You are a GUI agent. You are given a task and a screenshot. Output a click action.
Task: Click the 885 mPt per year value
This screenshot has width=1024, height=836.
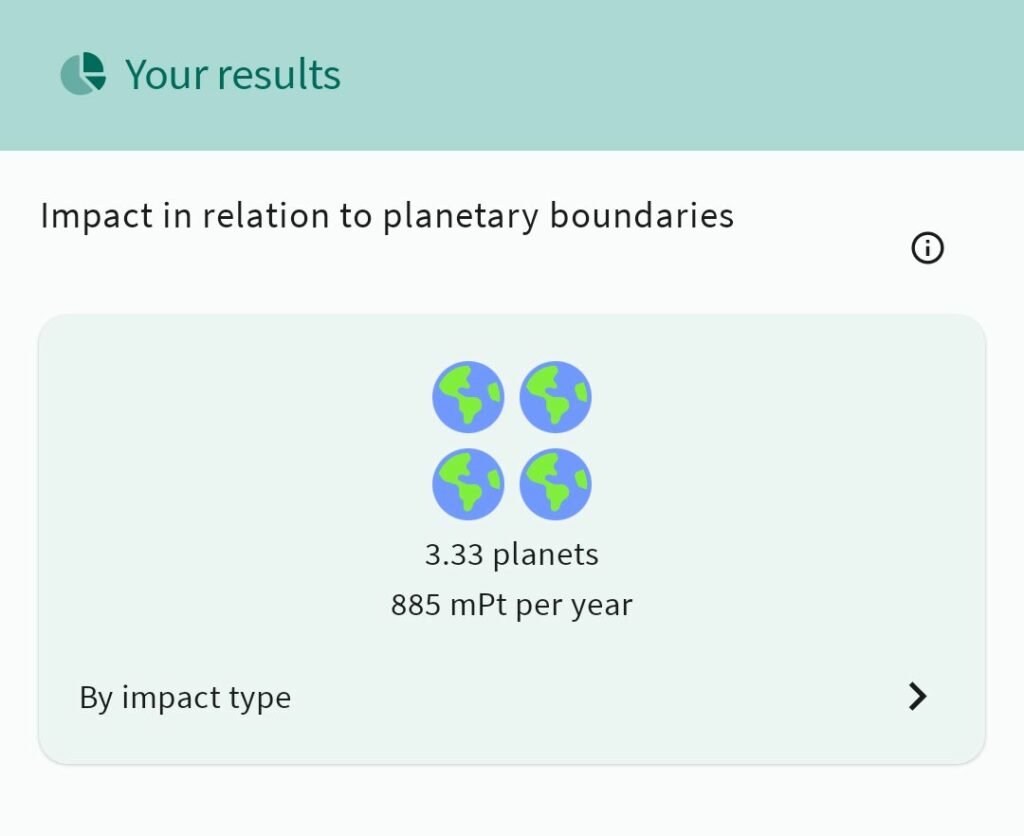511,605
